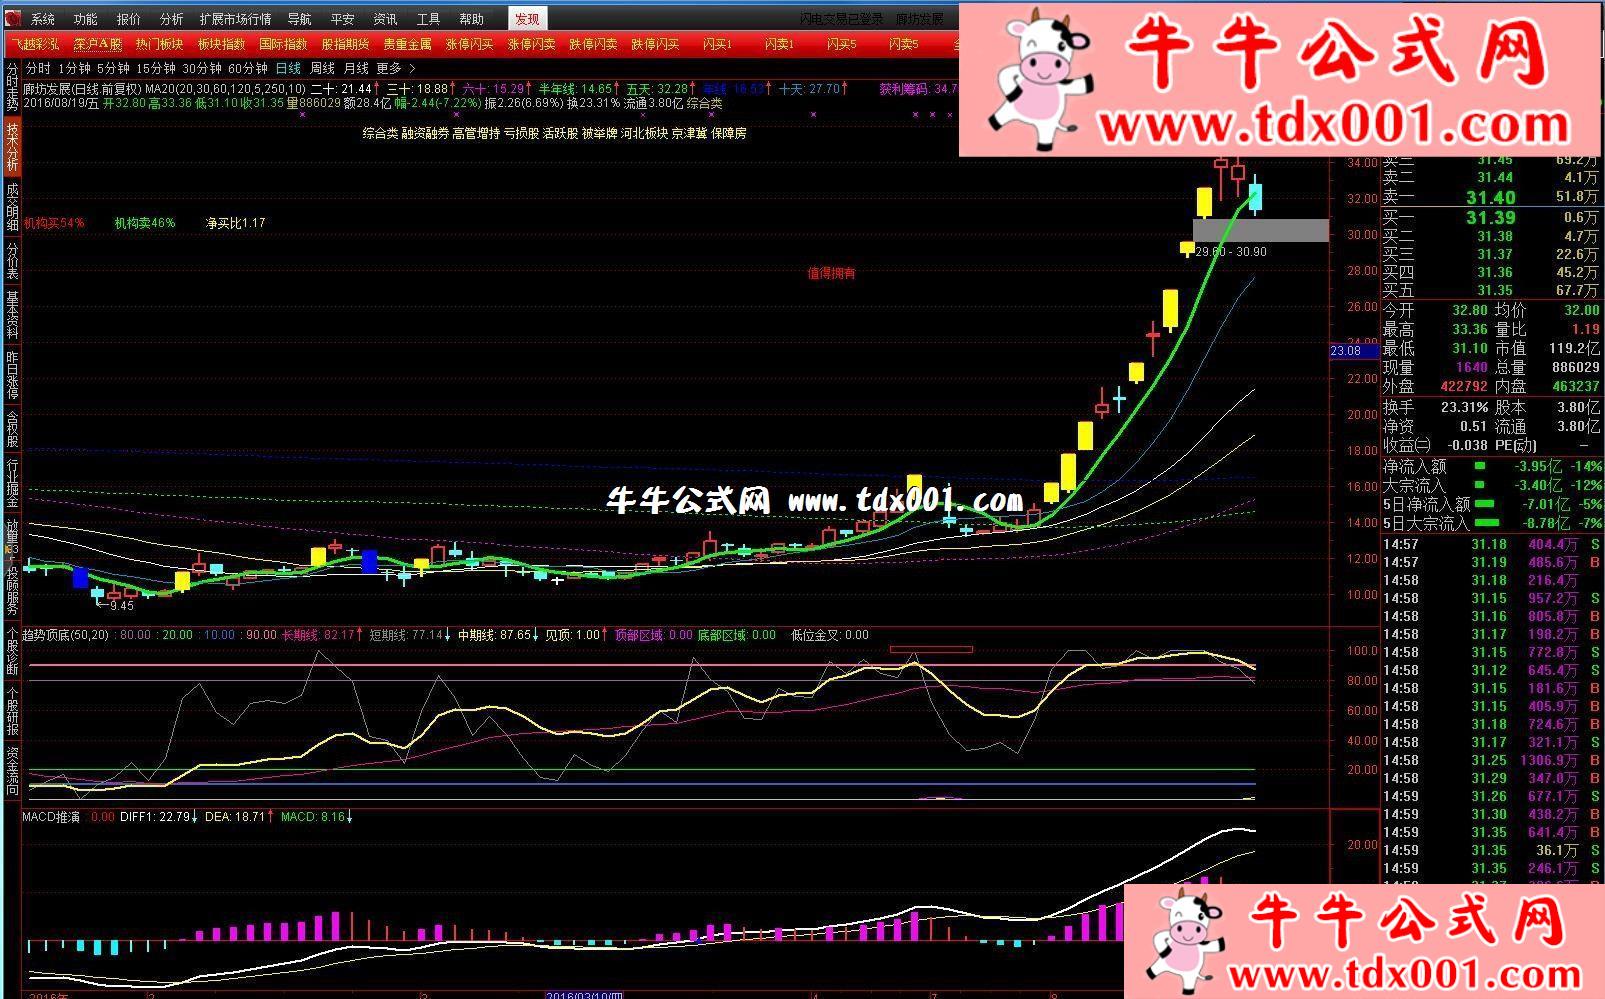The image size is (1605, 999).
Task: Expand 更多 period options
Action: (389, 68)
